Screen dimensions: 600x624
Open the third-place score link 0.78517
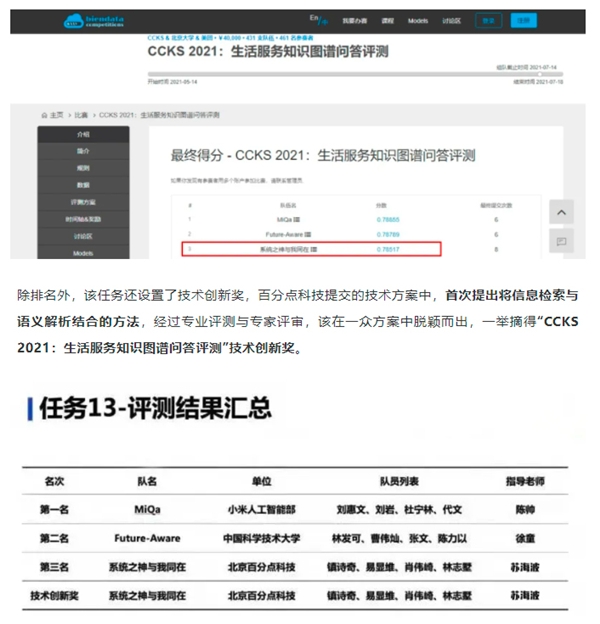[388, 250]
